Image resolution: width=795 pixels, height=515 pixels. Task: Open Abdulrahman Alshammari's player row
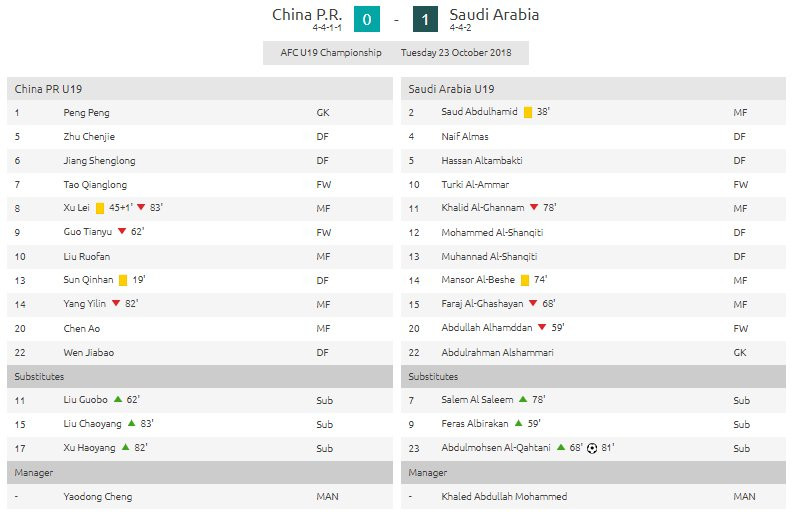click(497, 352)
